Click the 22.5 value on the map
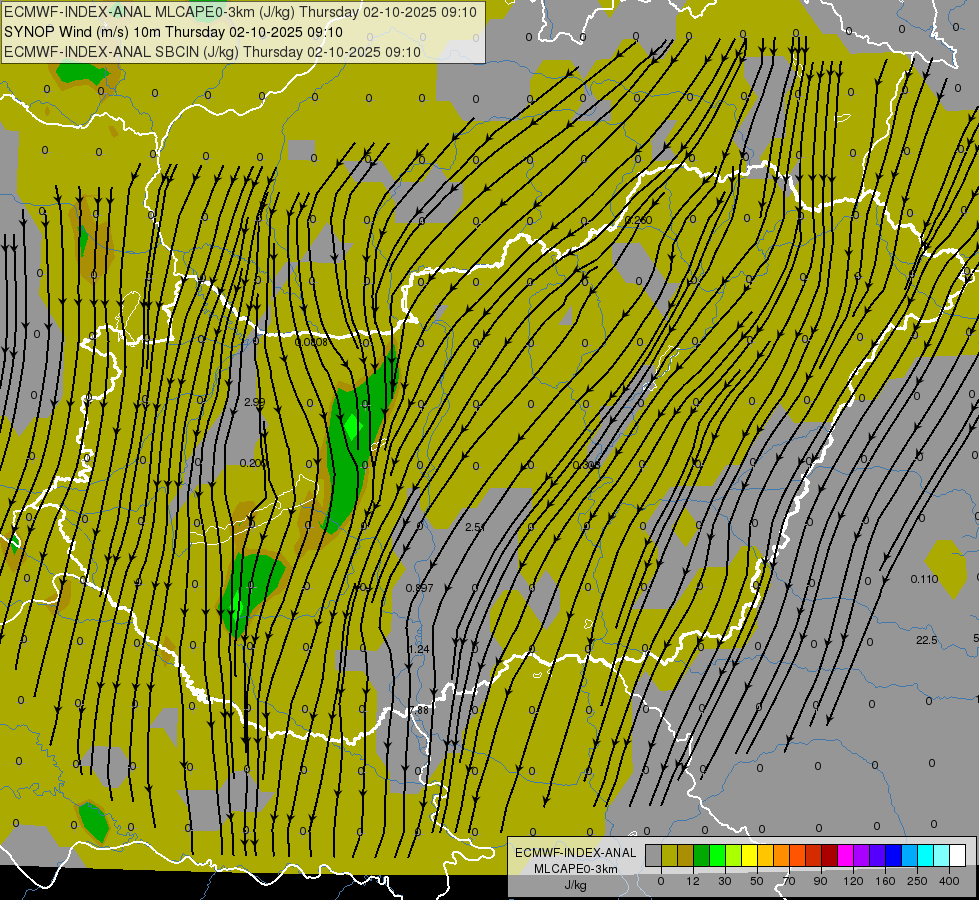979x900 pixels. (x=927, y=640)
